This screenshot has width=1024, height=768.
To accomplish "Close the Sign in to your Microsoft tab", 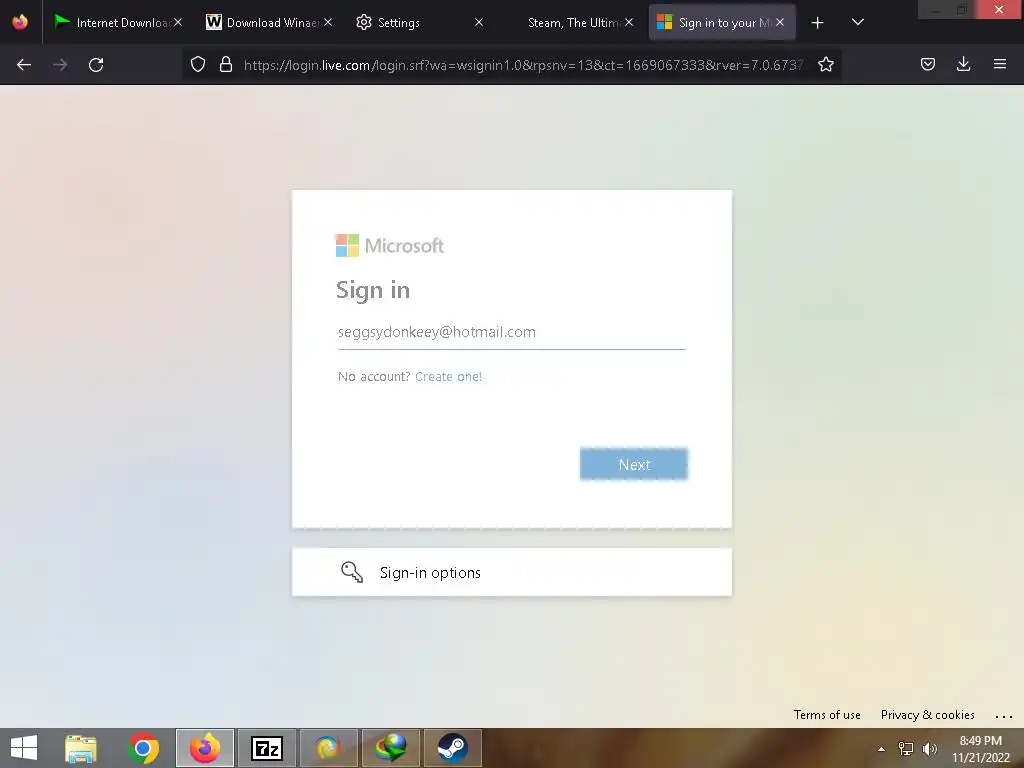I will coord(780,22).
